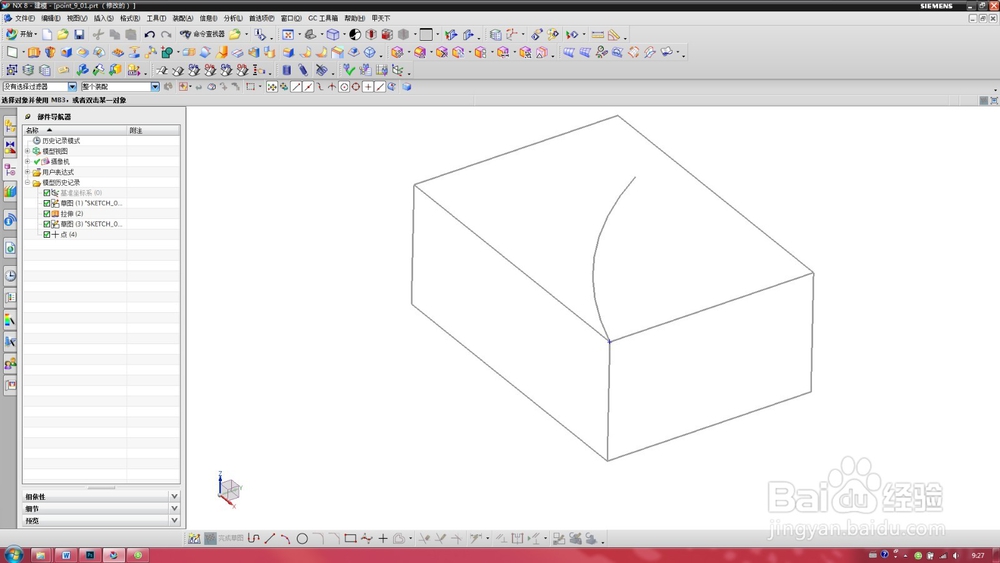Expand the 模型视图 tree node
This screenshot has width=1000, height=563.
click(27, 151)
